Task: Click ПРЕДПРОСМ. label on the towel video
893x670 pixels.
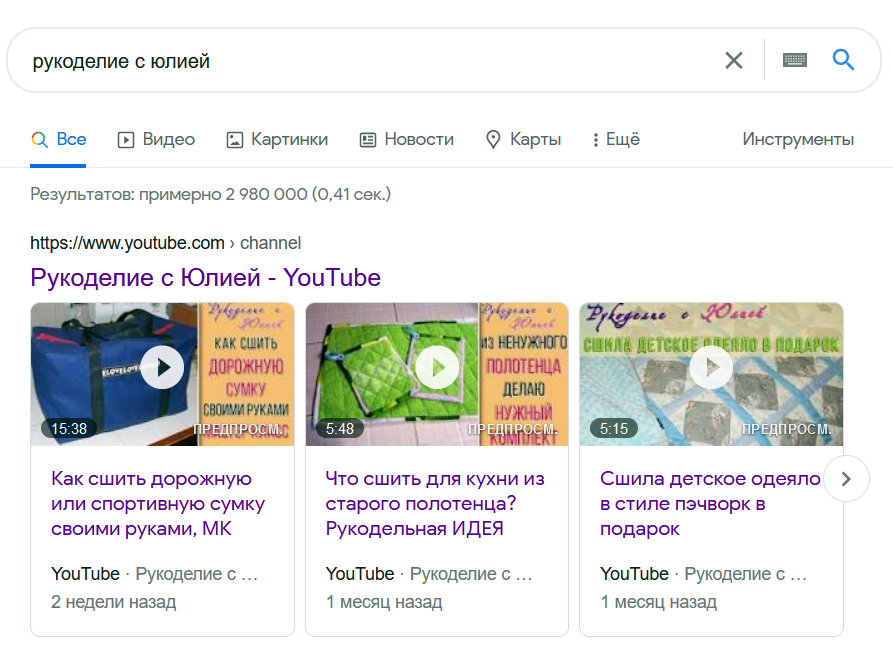Action: point(513,429)
